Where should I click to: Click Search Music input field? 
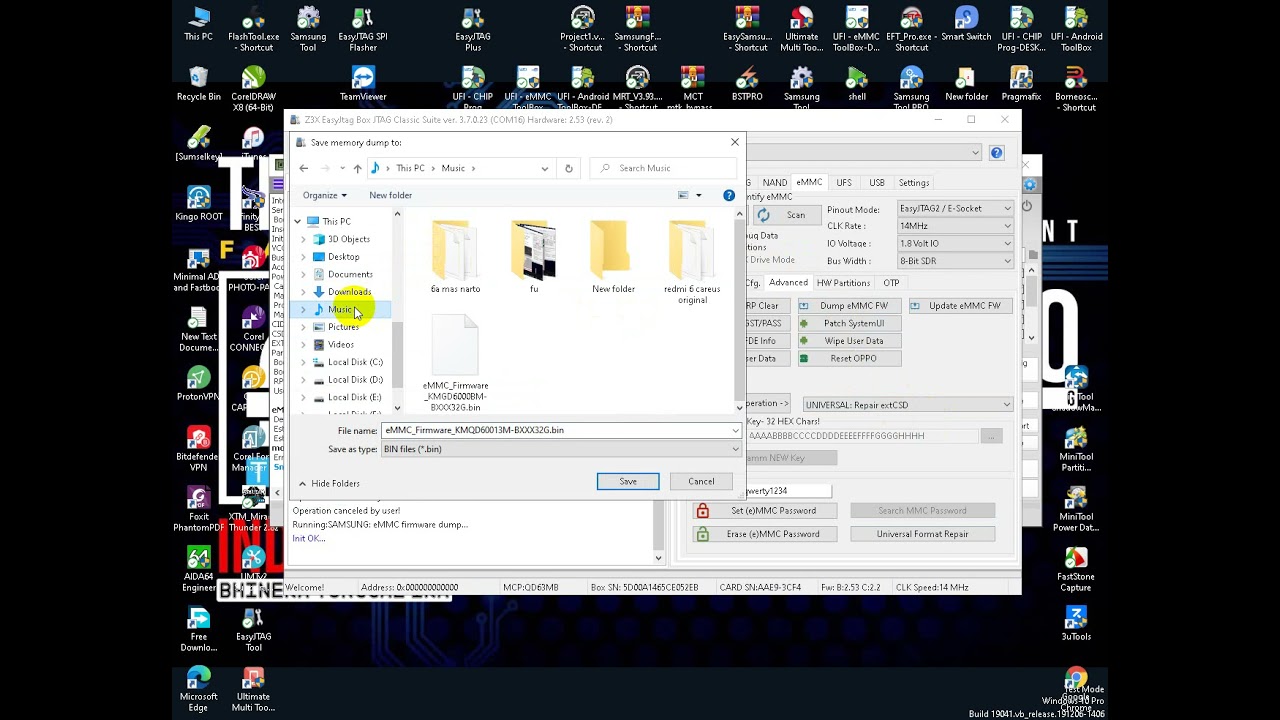(663, 168)
